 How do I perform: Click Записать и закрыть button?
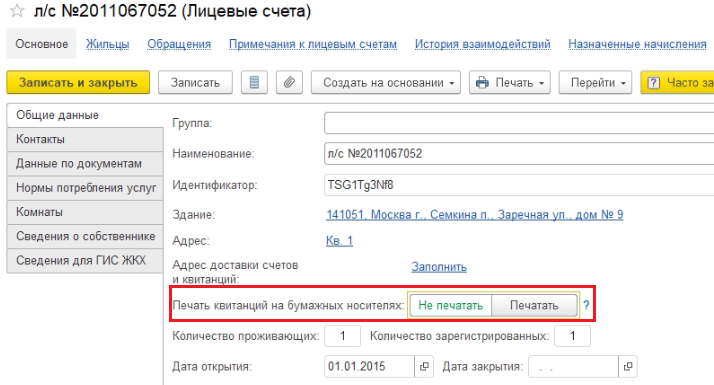point(78,82)
